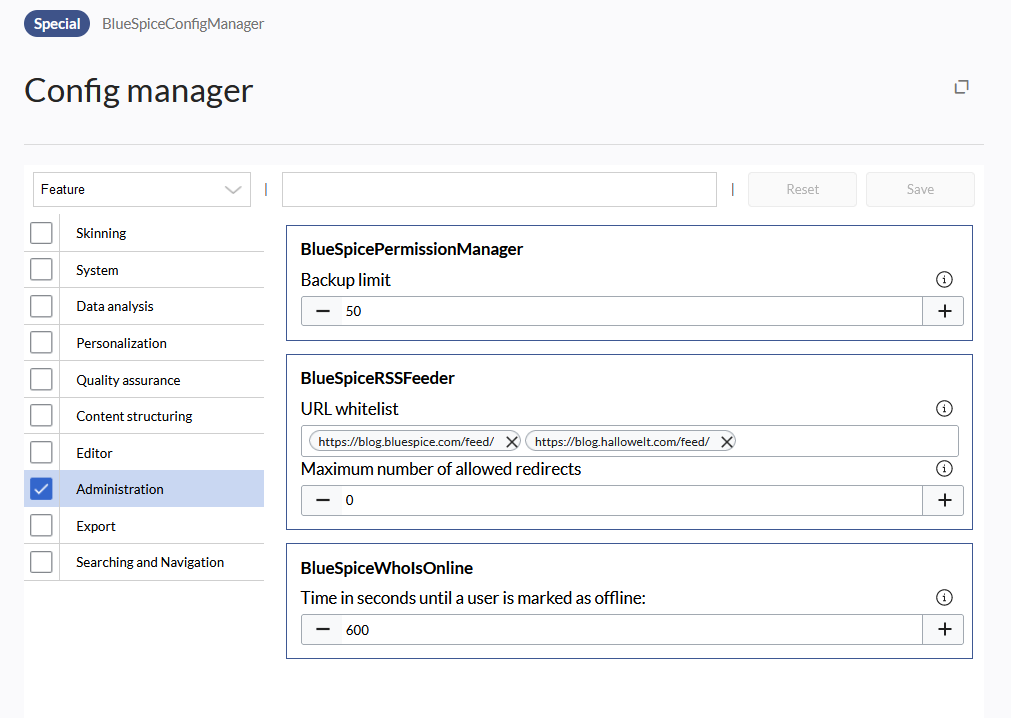Select Searching and Navigation category

tap(150, 562)
